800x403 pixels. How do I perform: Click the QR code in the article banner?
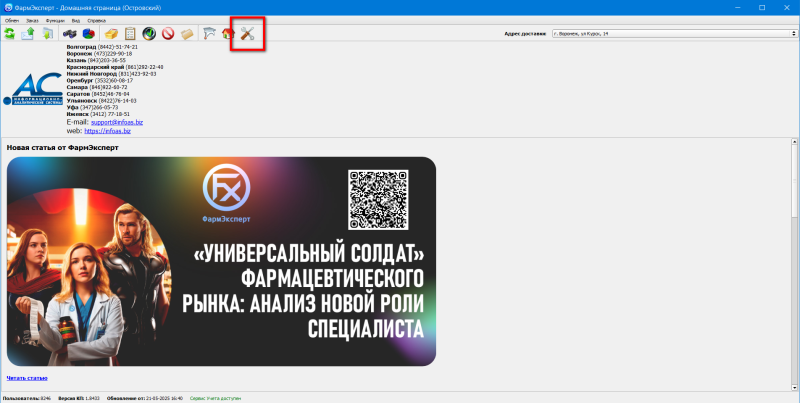[x=380, y=199]
